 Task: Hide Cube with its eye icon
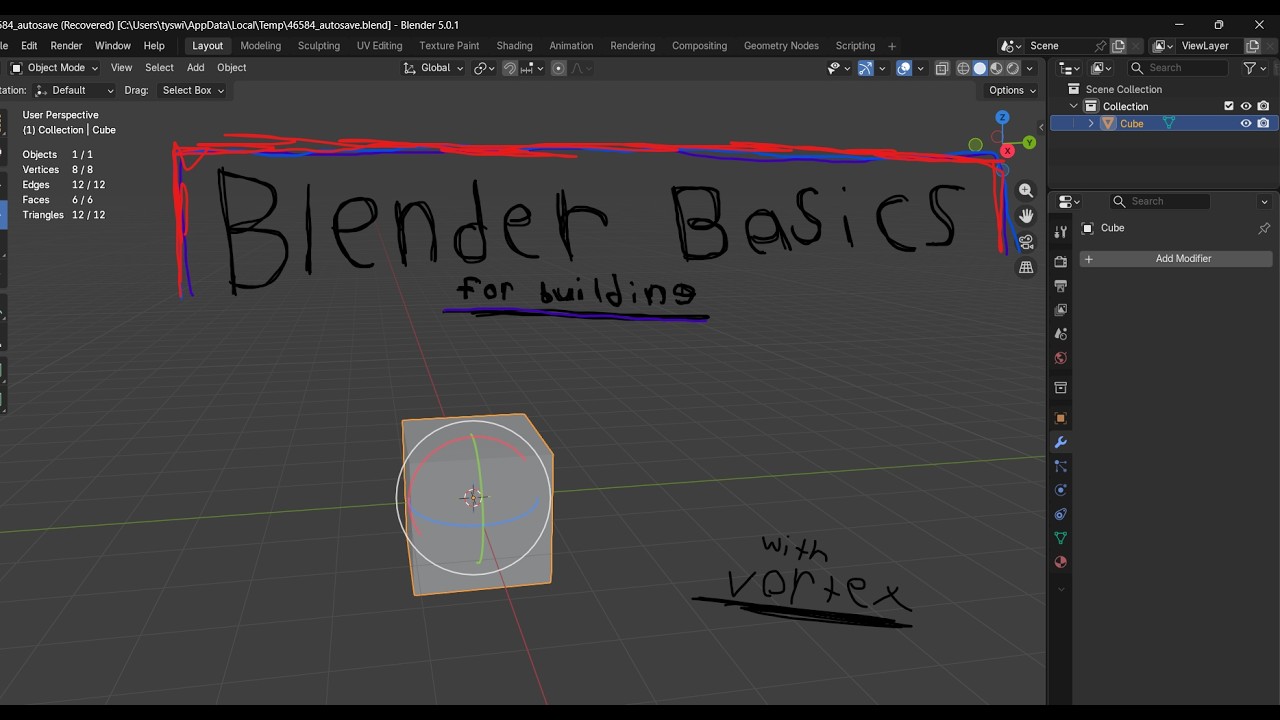1246,123
